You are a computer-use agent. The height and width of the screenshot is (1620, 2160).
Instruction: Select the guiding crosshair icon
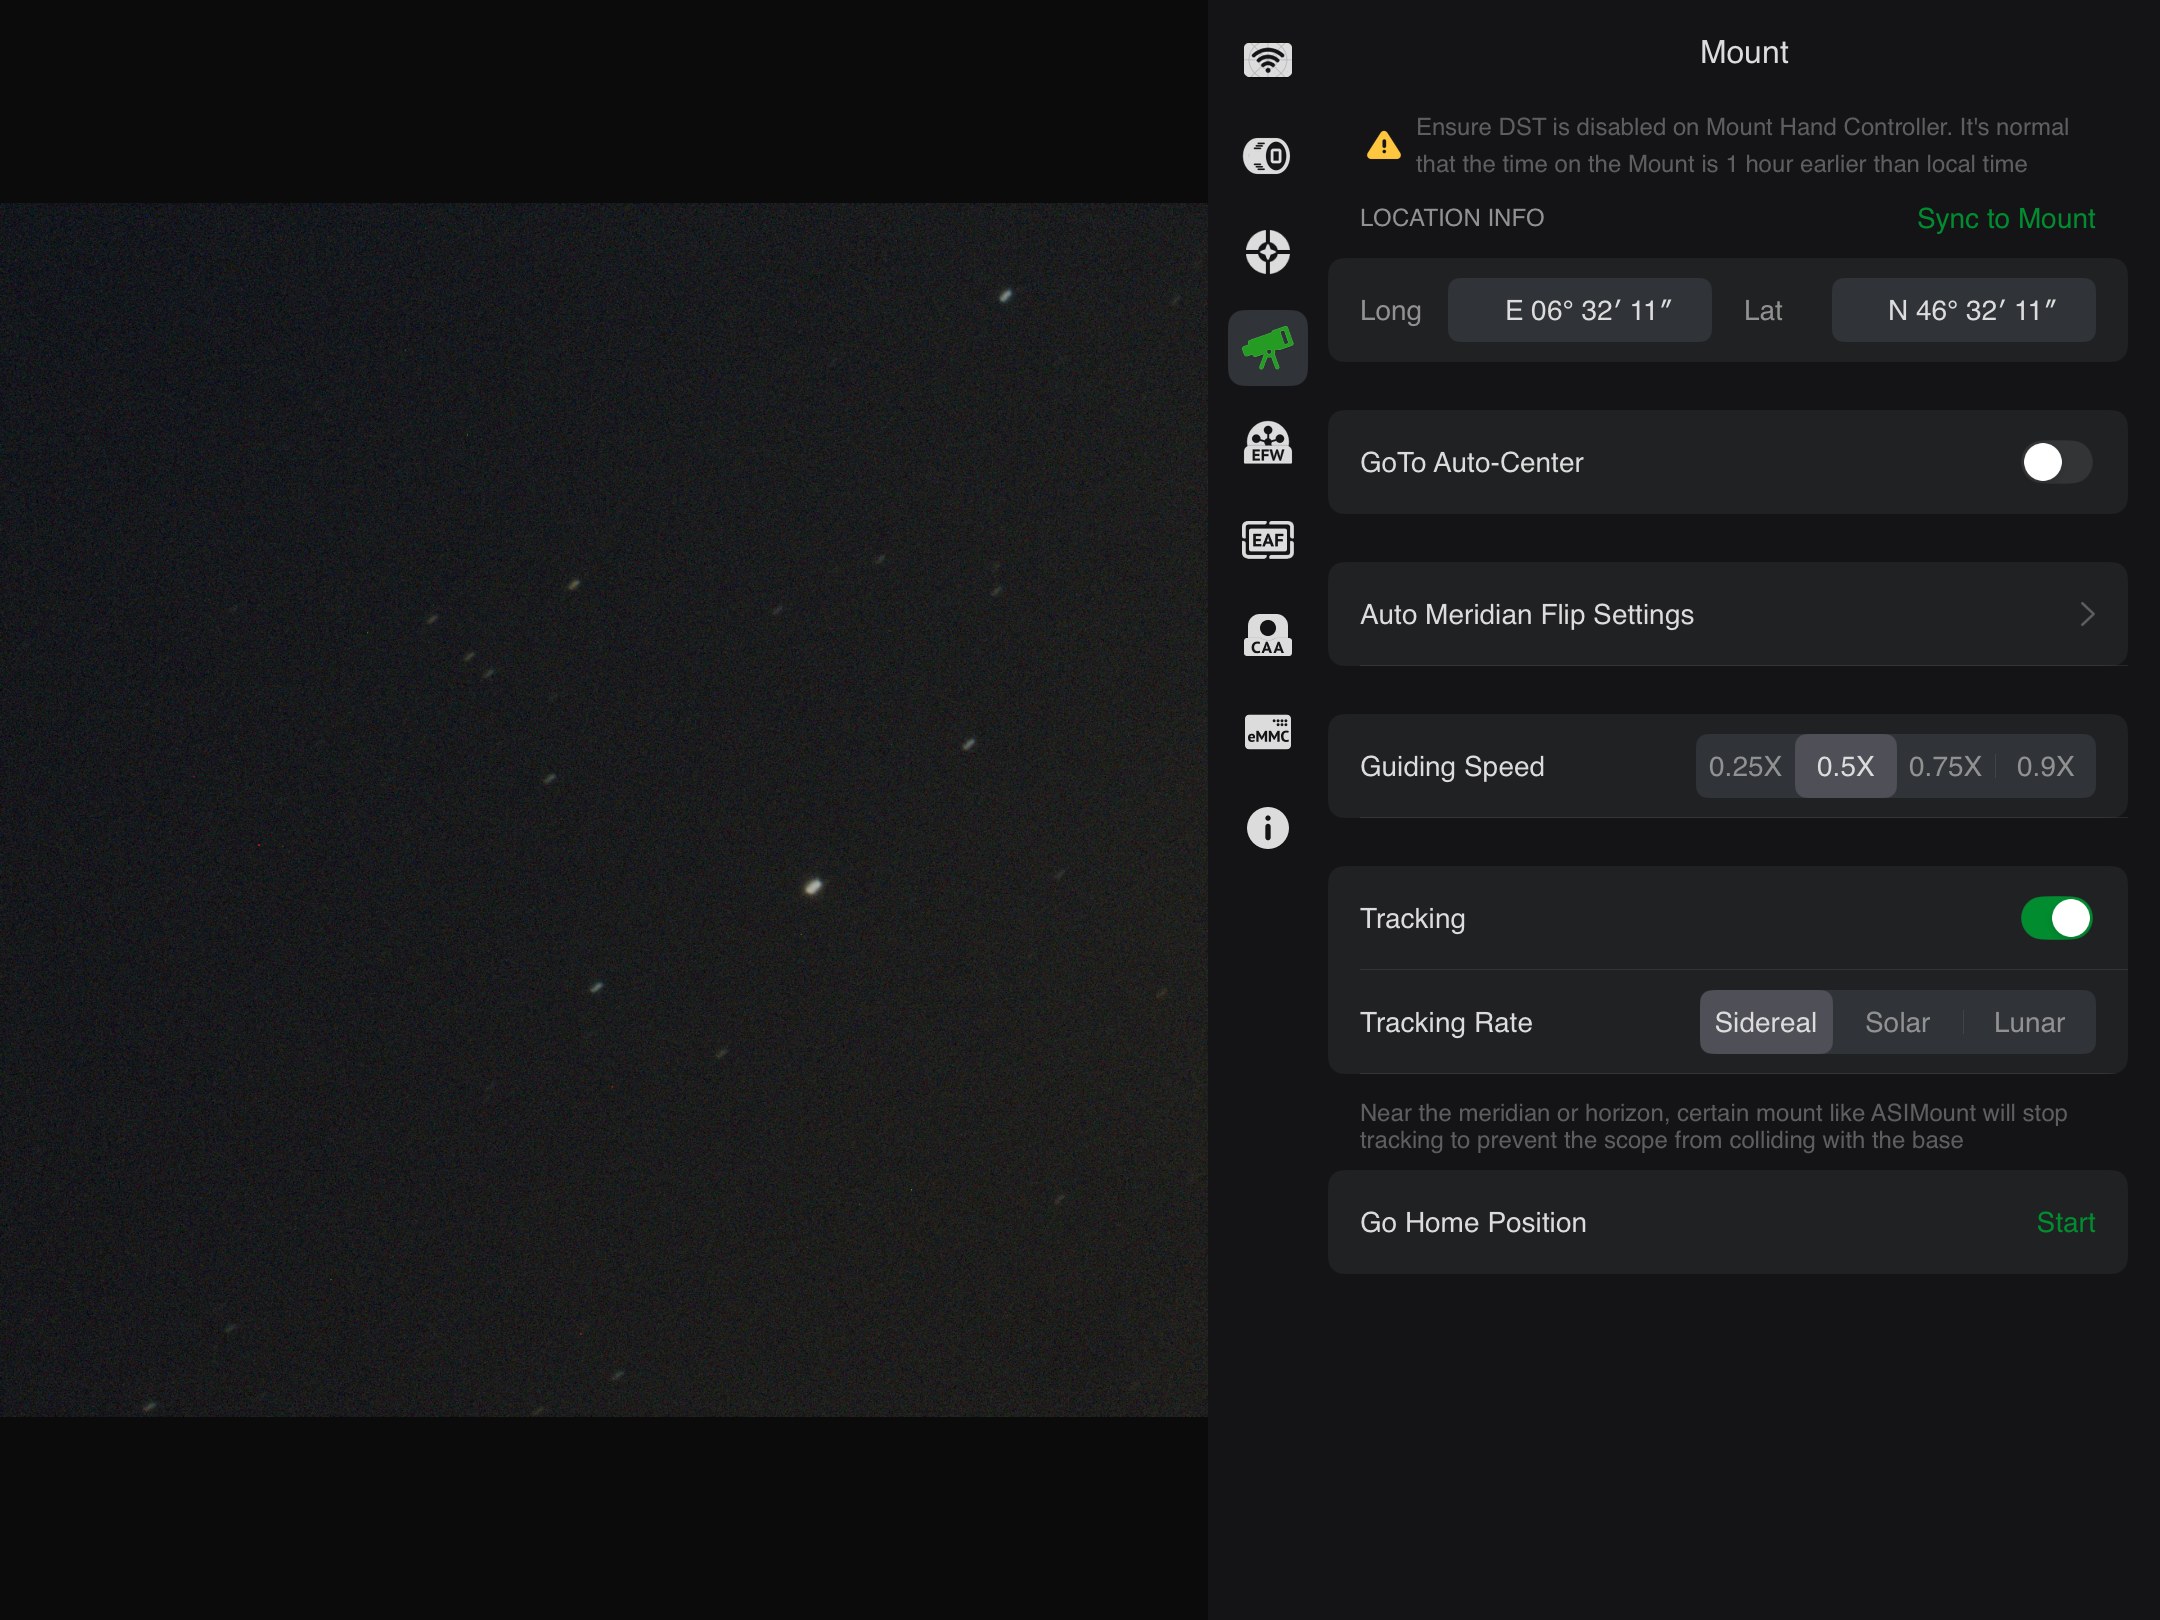(x=1267, y=252)
